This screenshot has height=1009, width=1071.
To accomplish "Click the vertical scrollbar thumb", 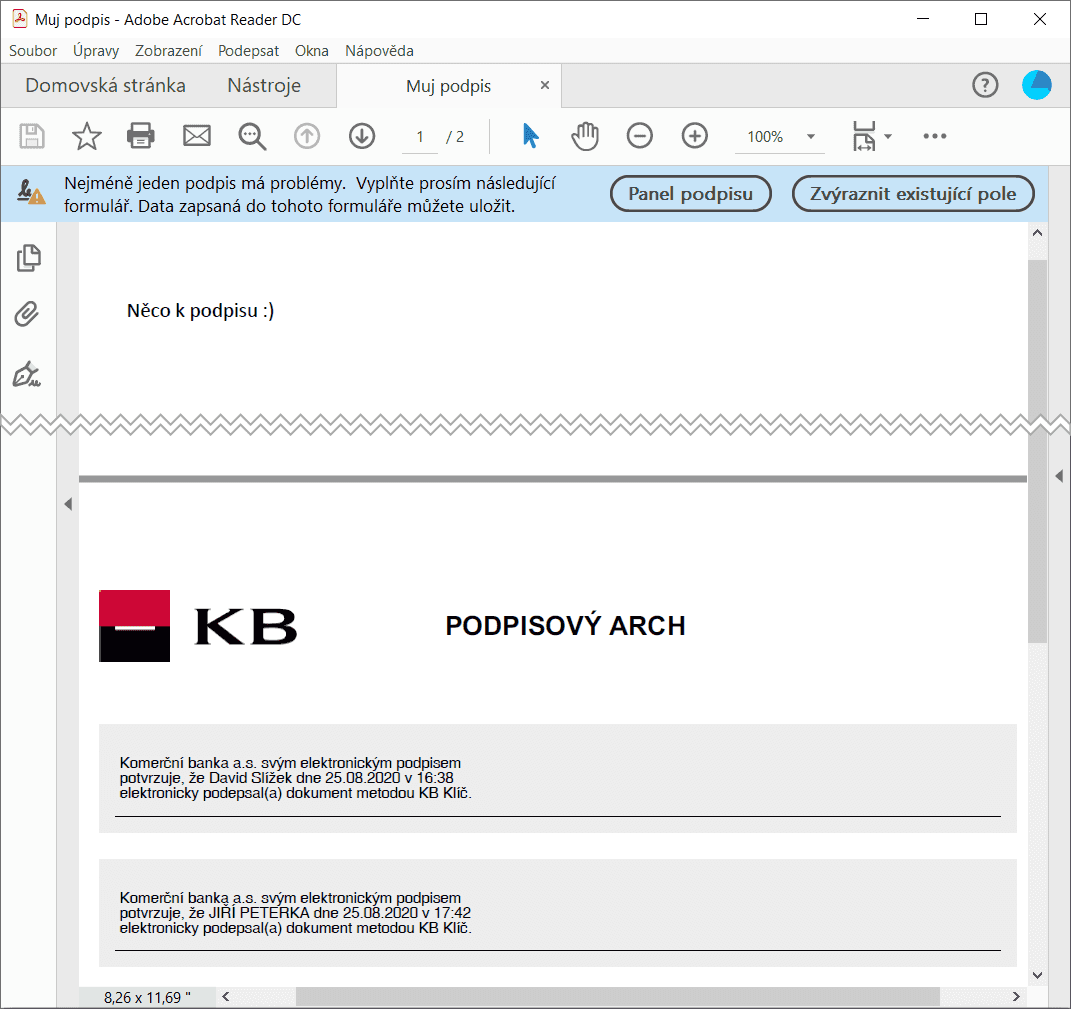I will pos(1037,451).
